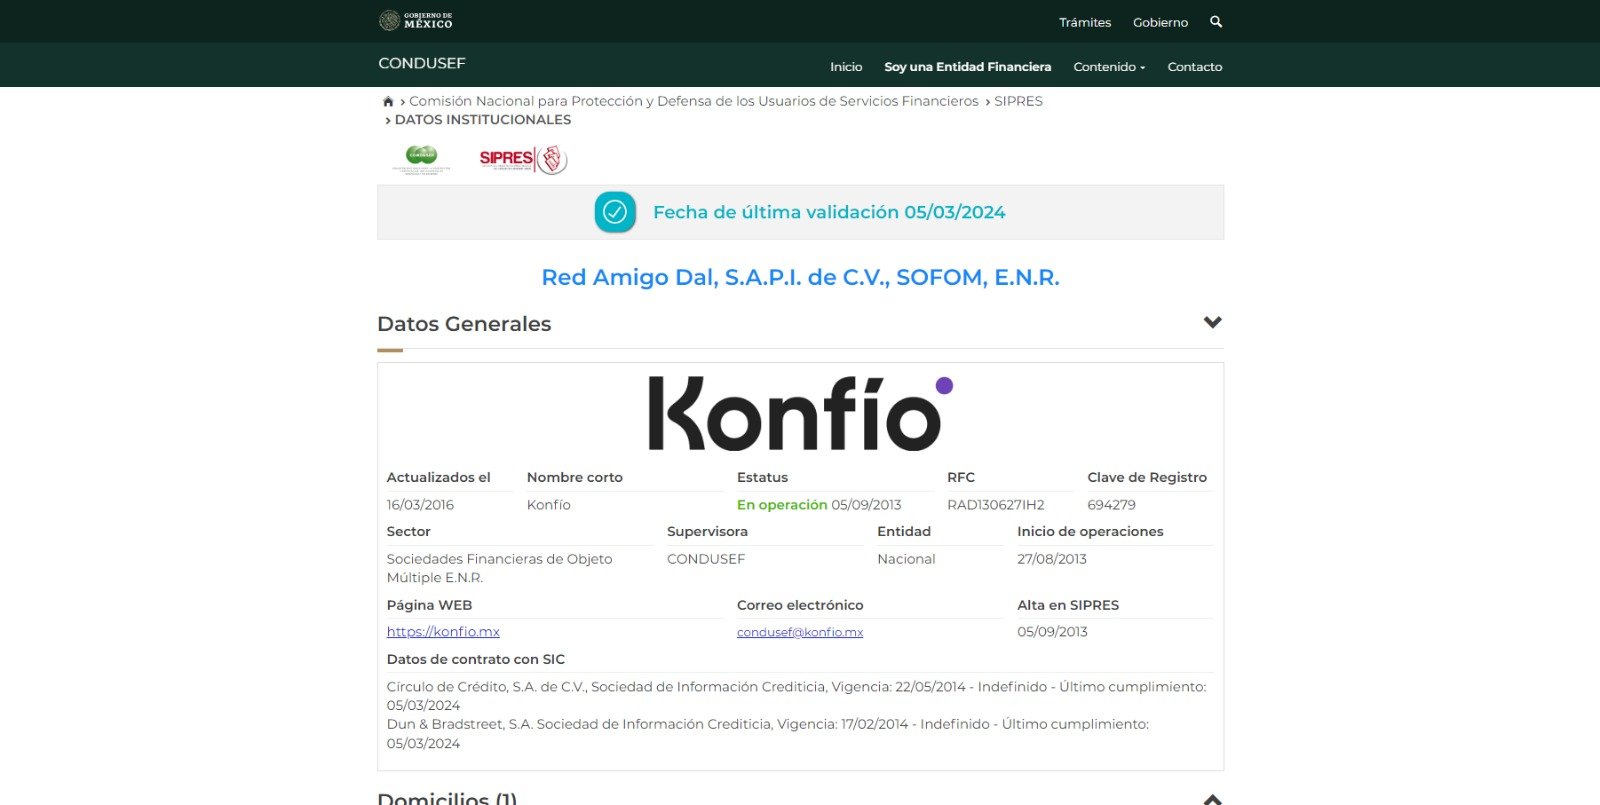Click the updated date 16/03/2016
Screen dimensions: 1600x805
tap(420, 505)
